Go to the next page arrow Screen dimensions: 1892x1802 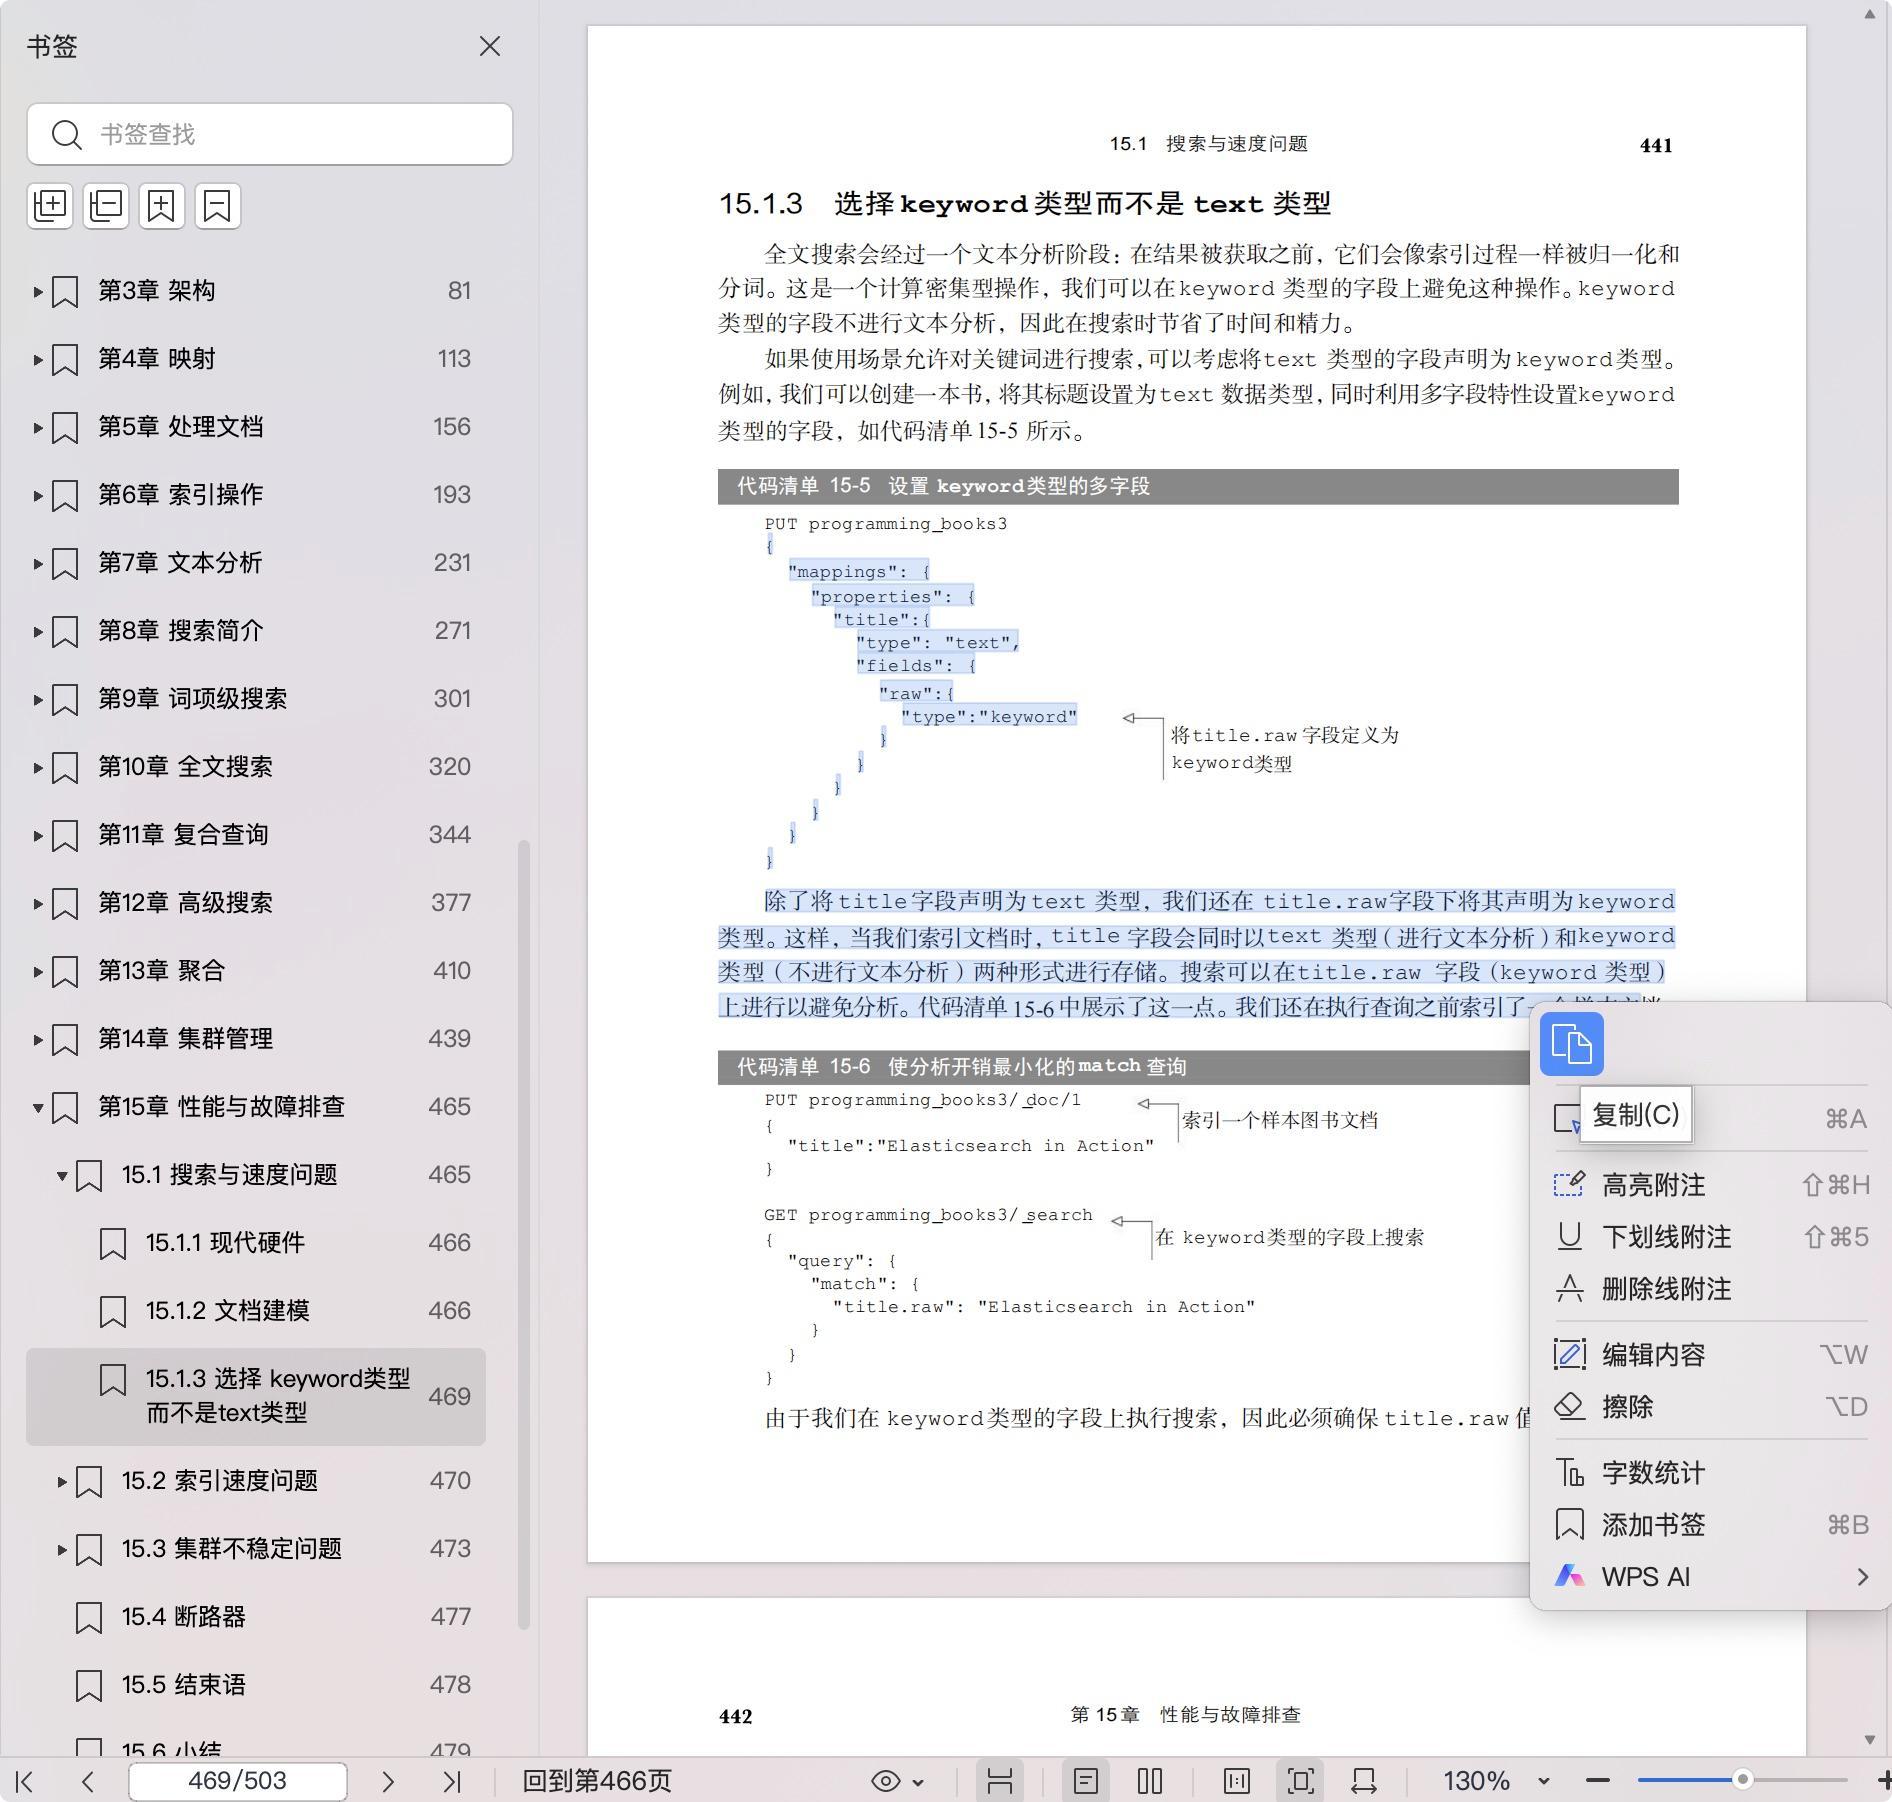tap(388, 1781)
